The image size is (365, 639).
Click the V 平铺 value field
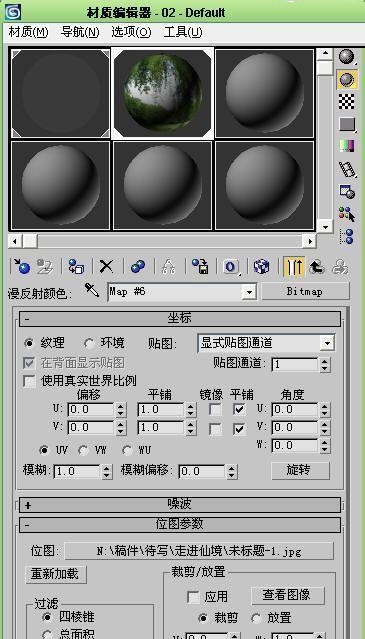click(x=161, y=428)
